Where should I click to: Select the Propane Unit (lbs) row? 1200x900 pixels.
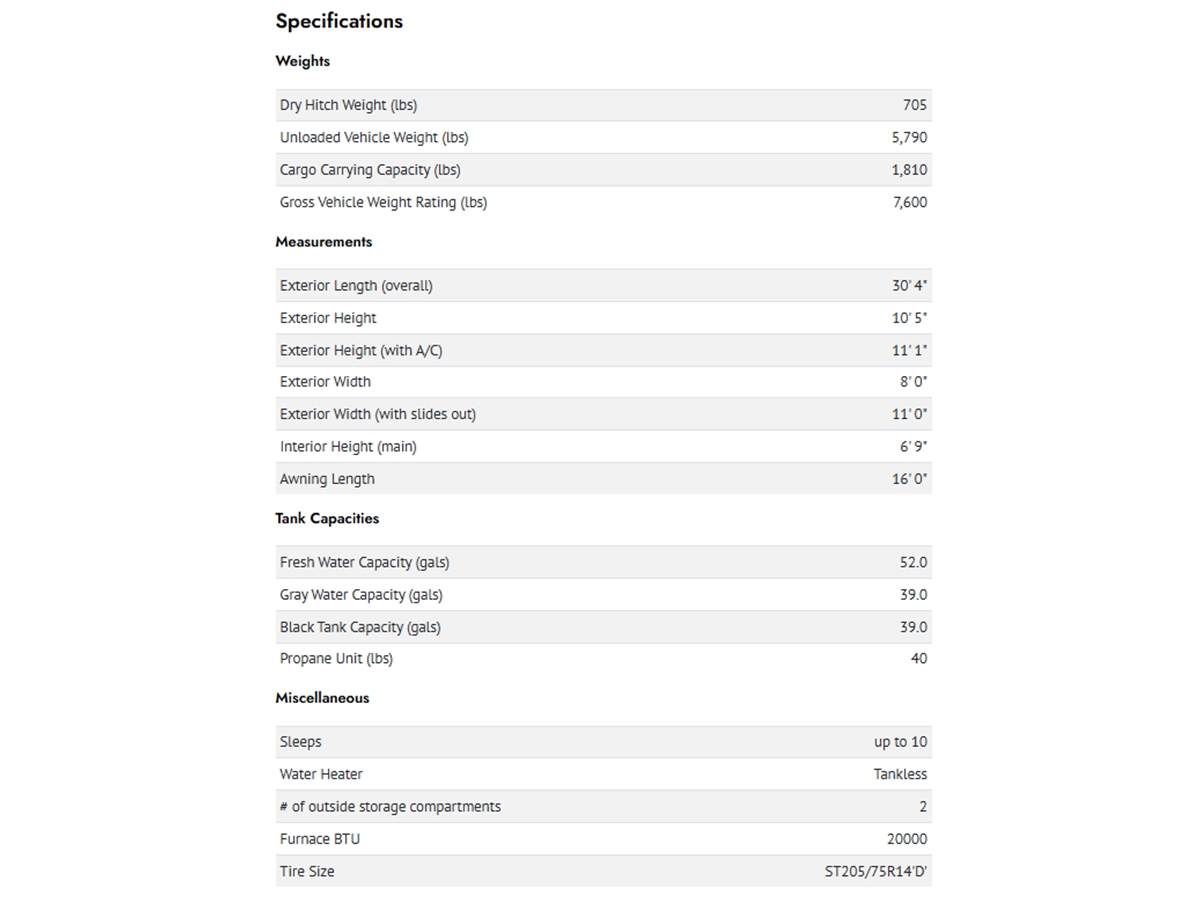pyautogui.click(x=604, y=659)
